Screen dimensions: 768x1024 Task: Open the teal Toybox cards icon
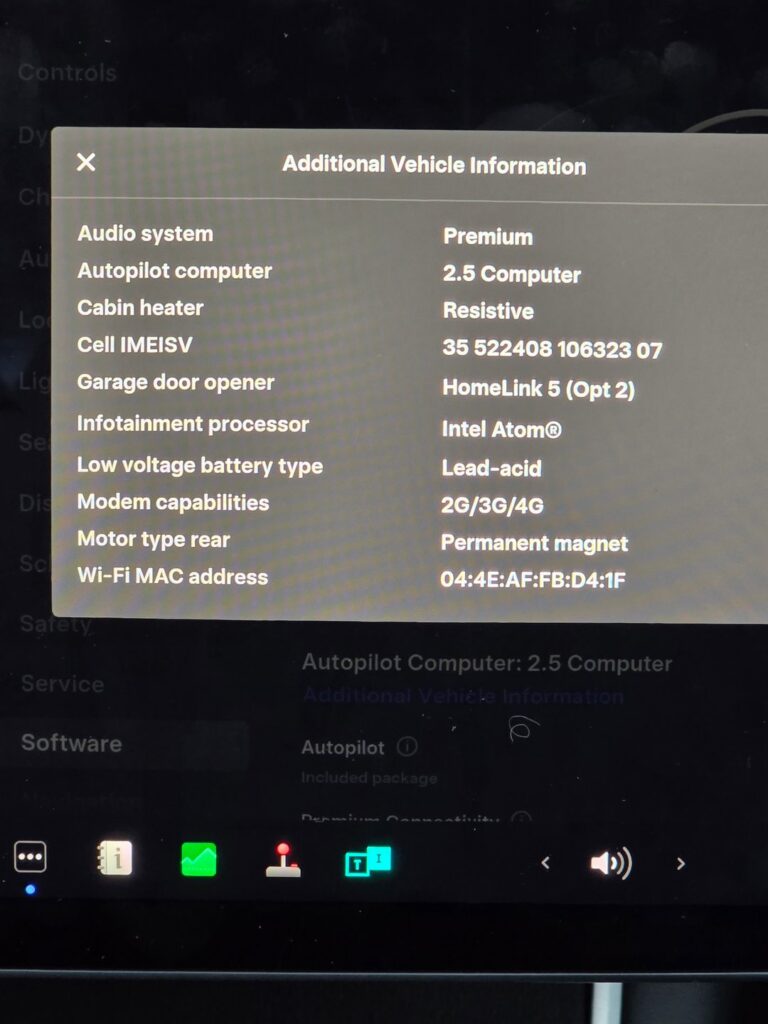368,861
